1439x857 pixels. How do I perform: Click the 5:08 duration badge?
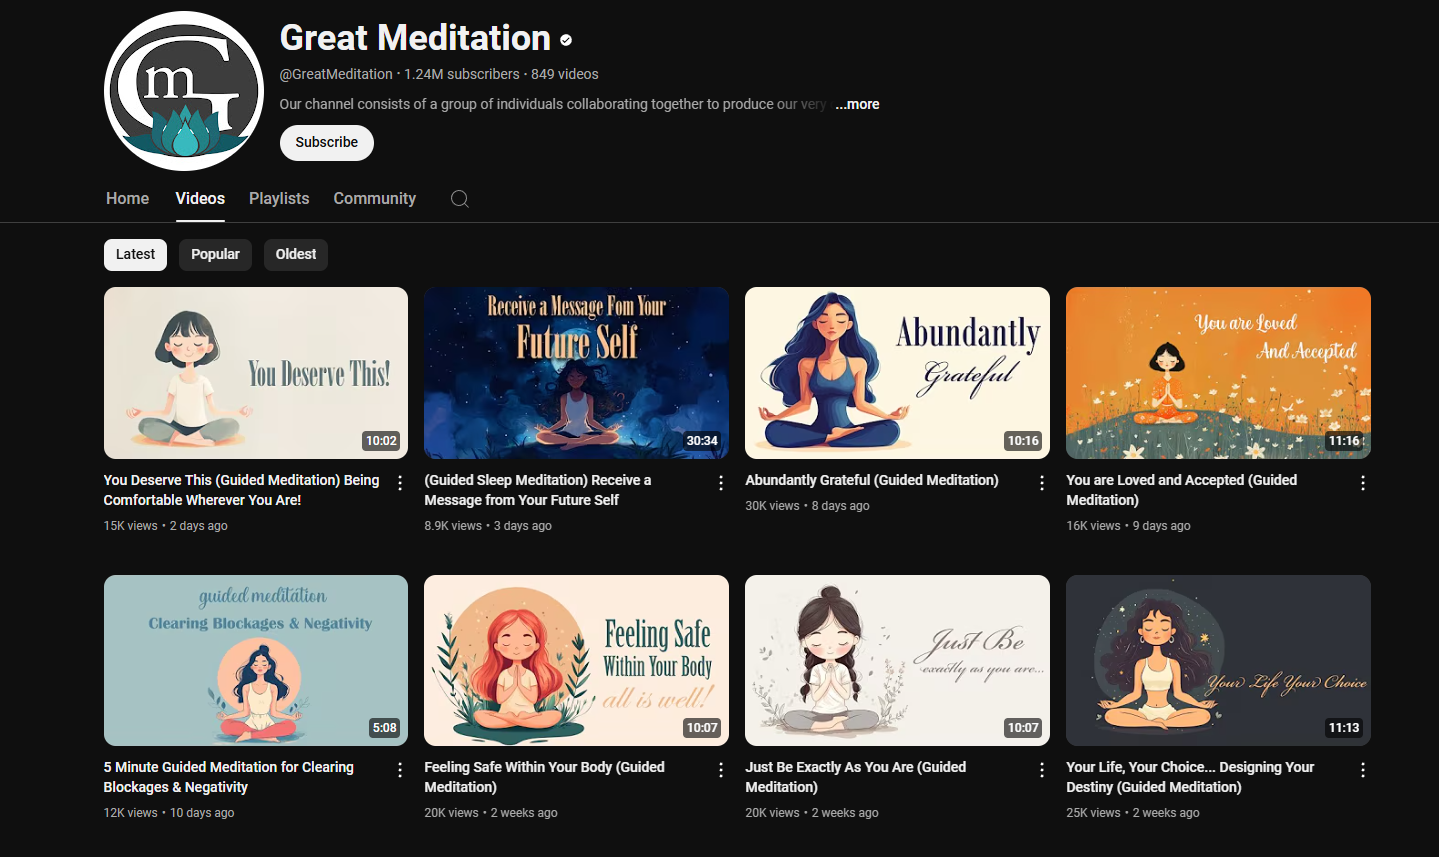click(x=385, y=728)
